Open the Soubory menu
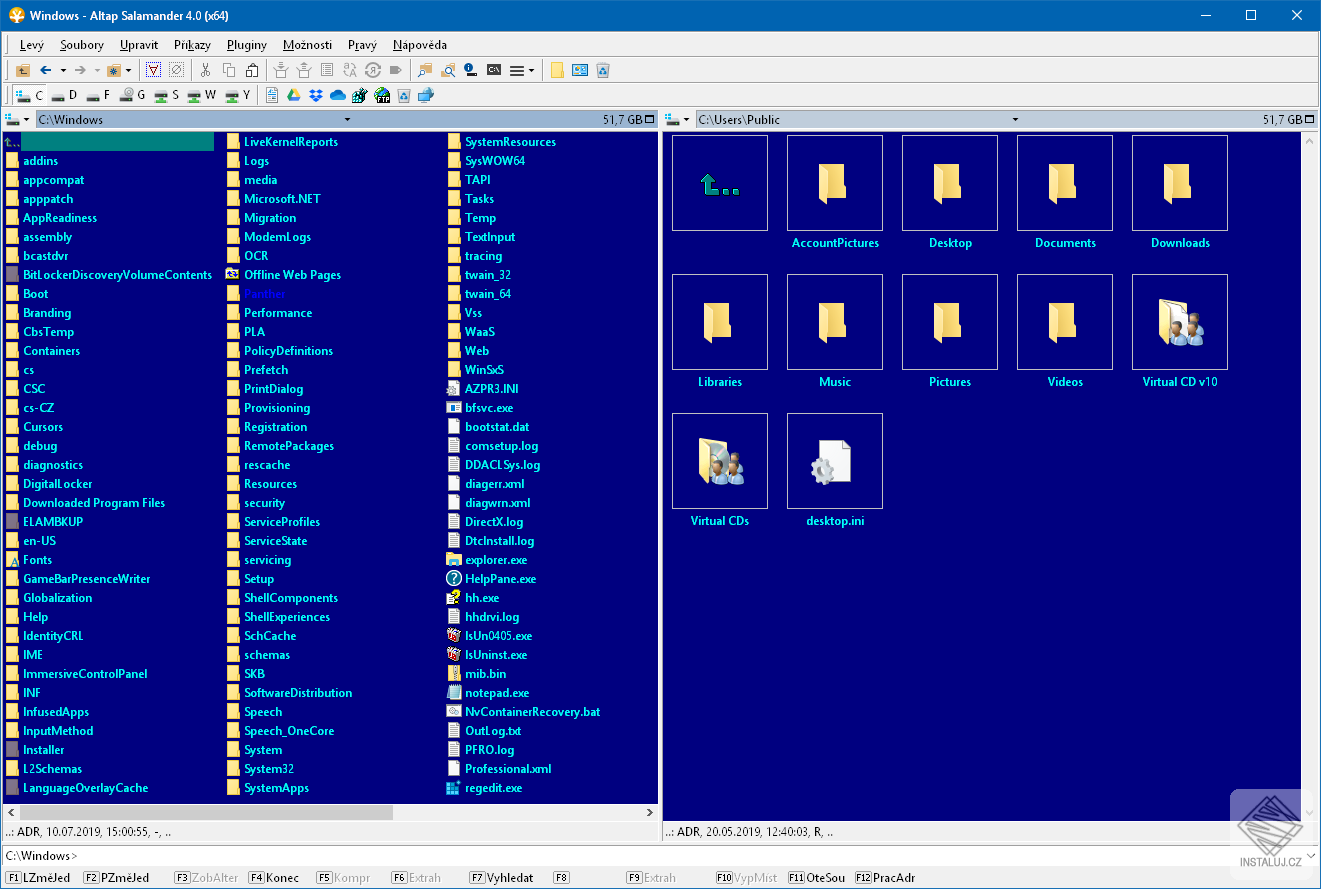The height and width of the screenshot is (889, 1321). tap(81, 45)
